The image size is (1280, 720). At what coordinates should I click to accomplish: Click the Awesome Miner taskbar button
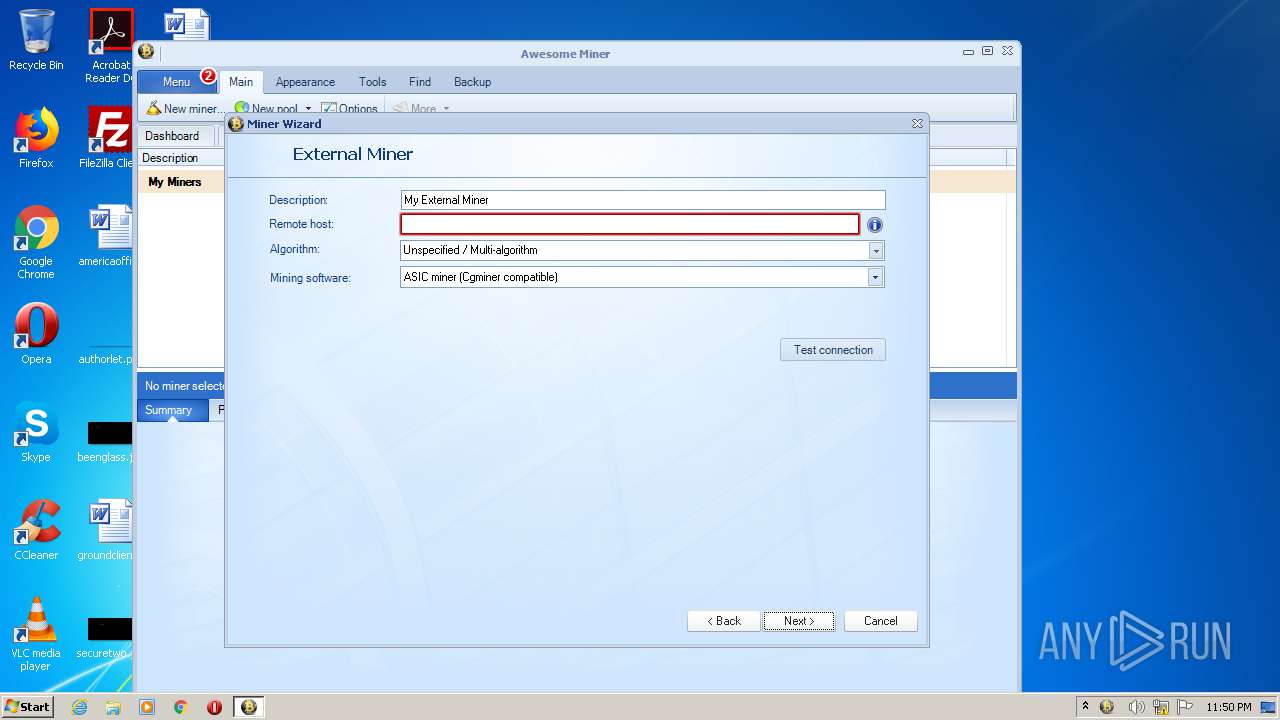point(249,707)
